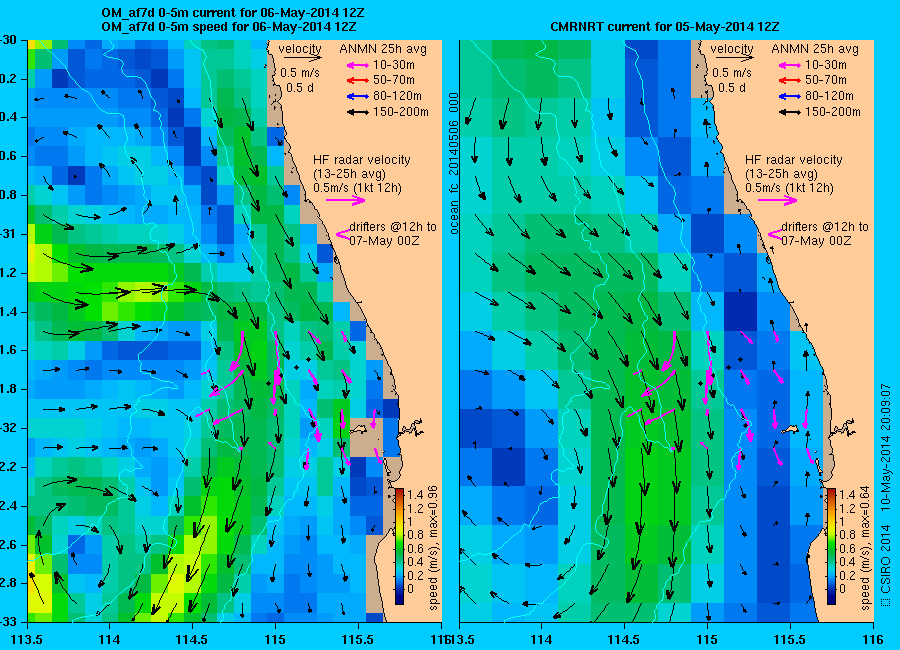Image resolution: width=900 pixels, height=650 pixels.
Task: Click '0.5m/s (1kt 12h)' text in CMRNRT panel
Action: point(790,188)
